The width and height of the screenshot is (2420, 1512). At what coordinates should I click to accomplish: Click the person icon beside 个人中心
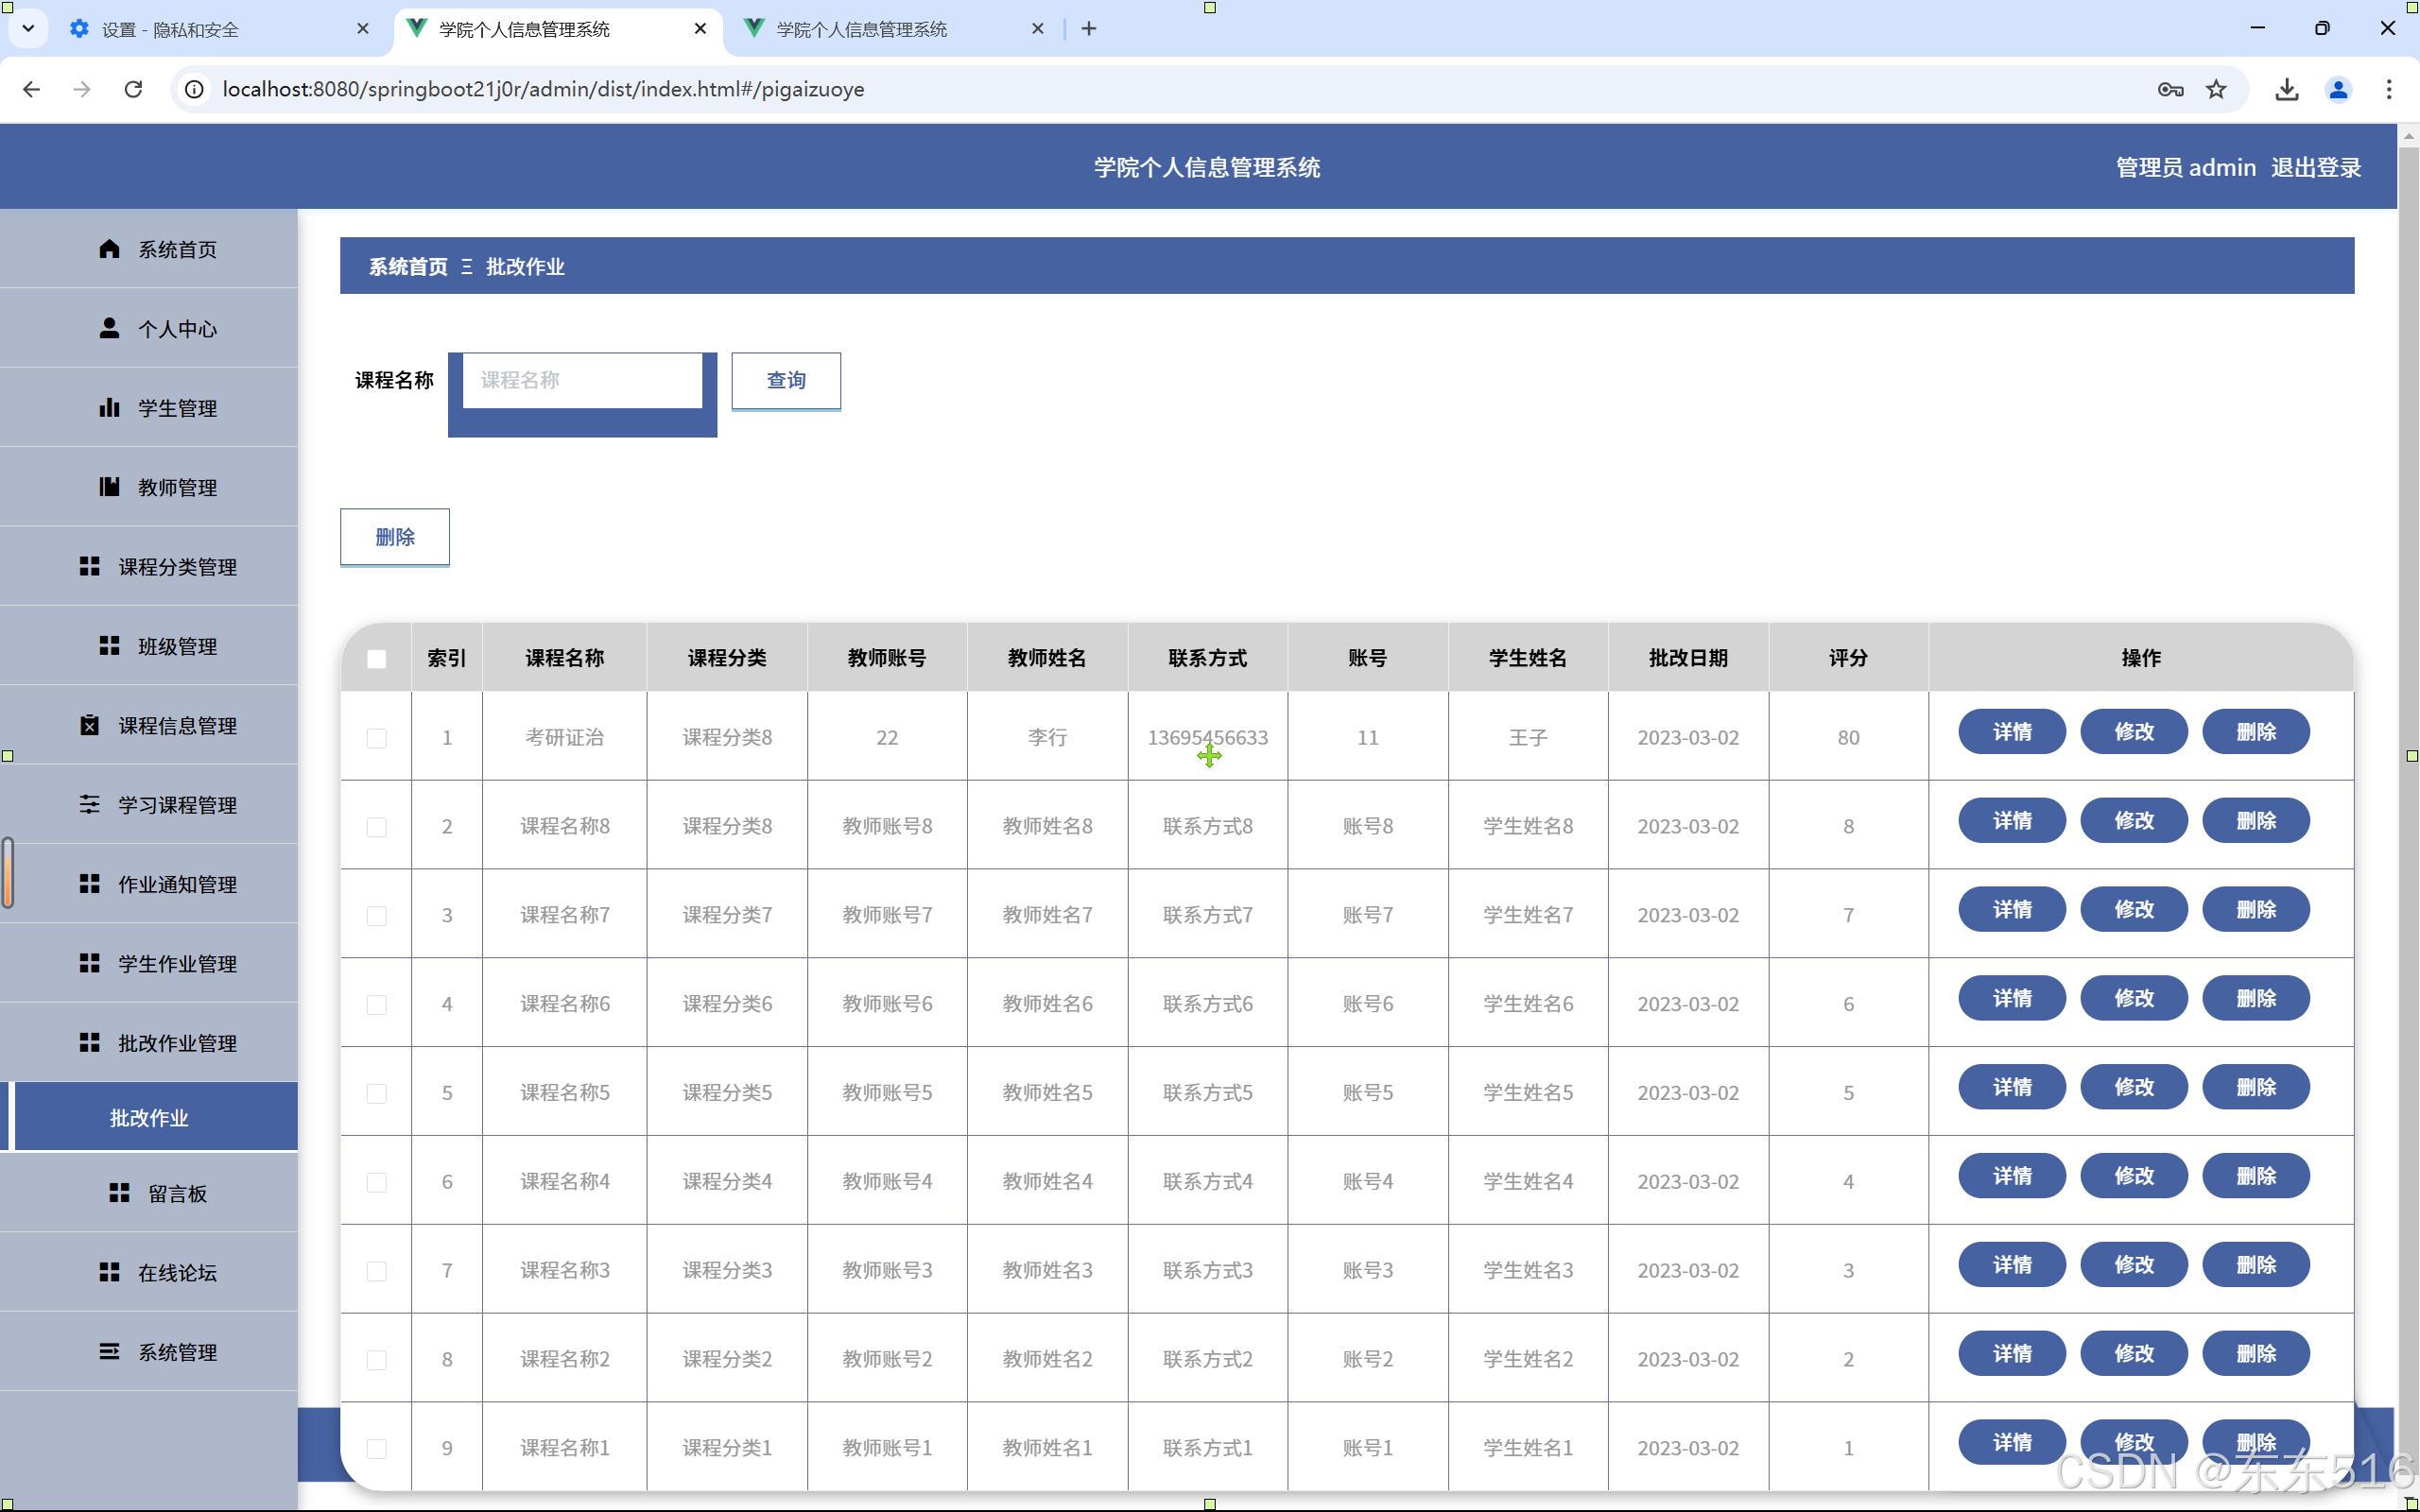(x=109, y=328)
